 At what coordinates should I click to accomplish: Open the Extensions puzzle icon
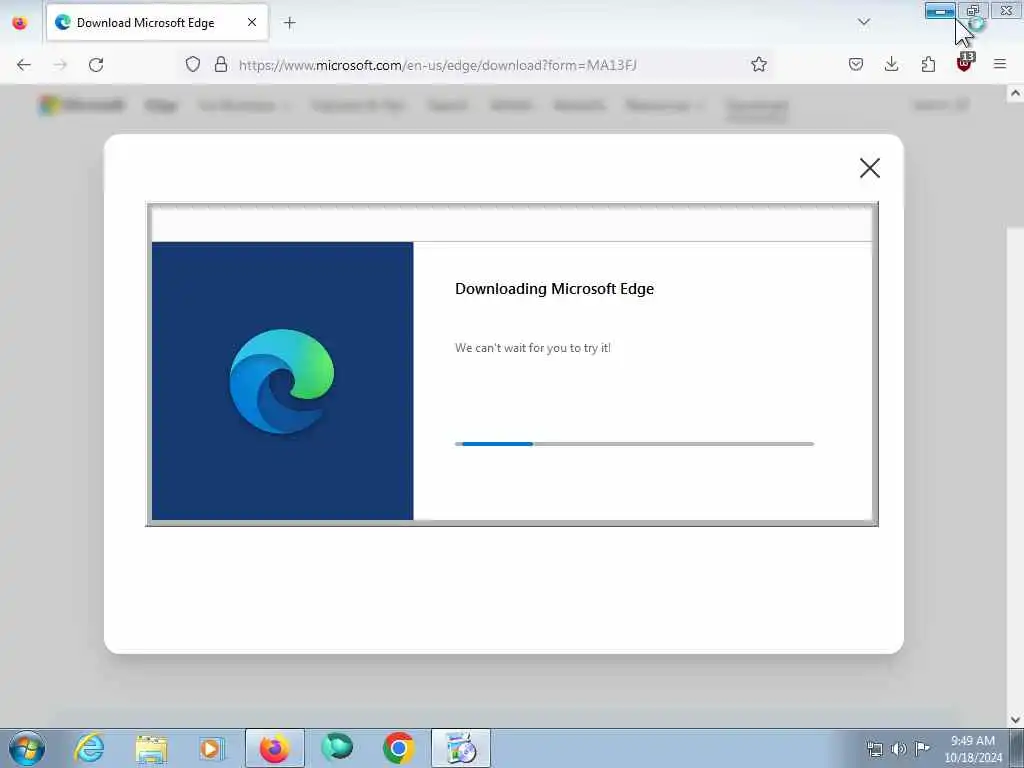point(928,64)
